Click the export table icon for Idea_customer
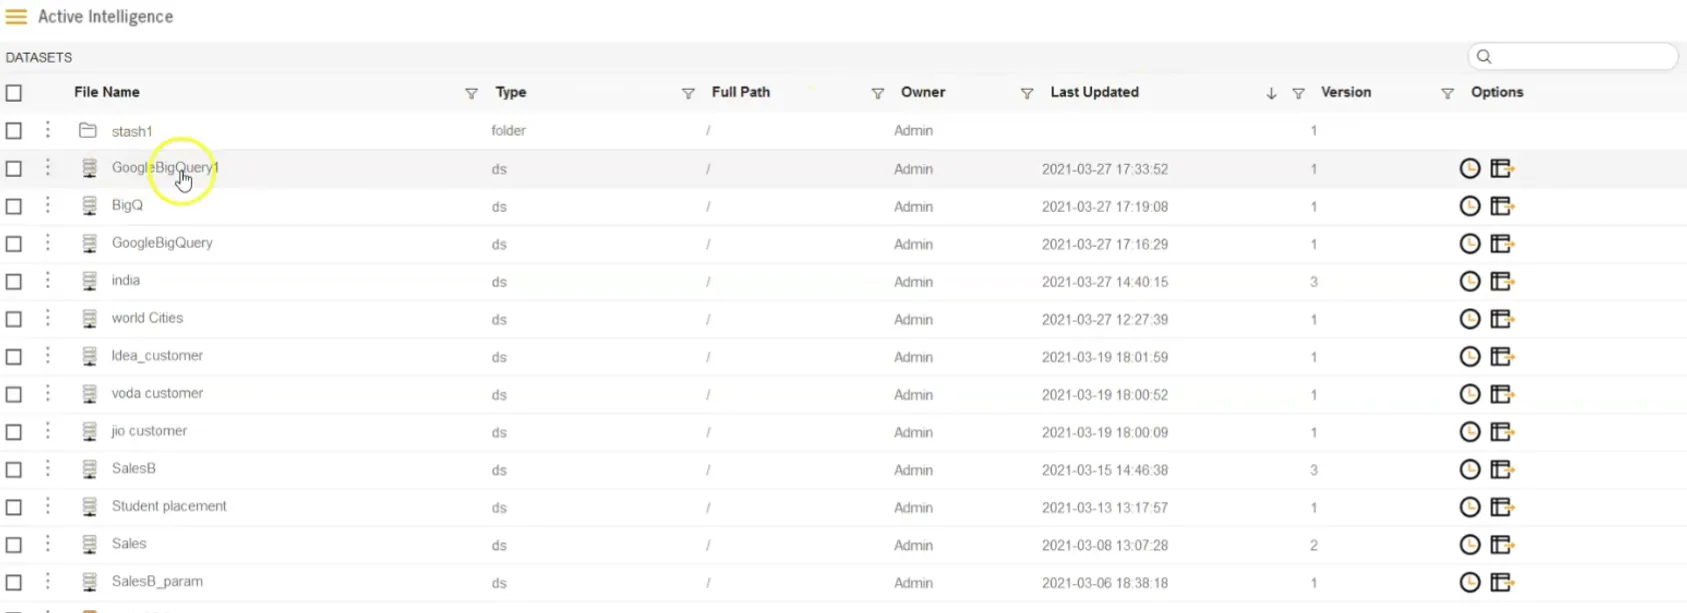Image resolution: width=1687 pixels, height=613 pixels. point(1502,357)
